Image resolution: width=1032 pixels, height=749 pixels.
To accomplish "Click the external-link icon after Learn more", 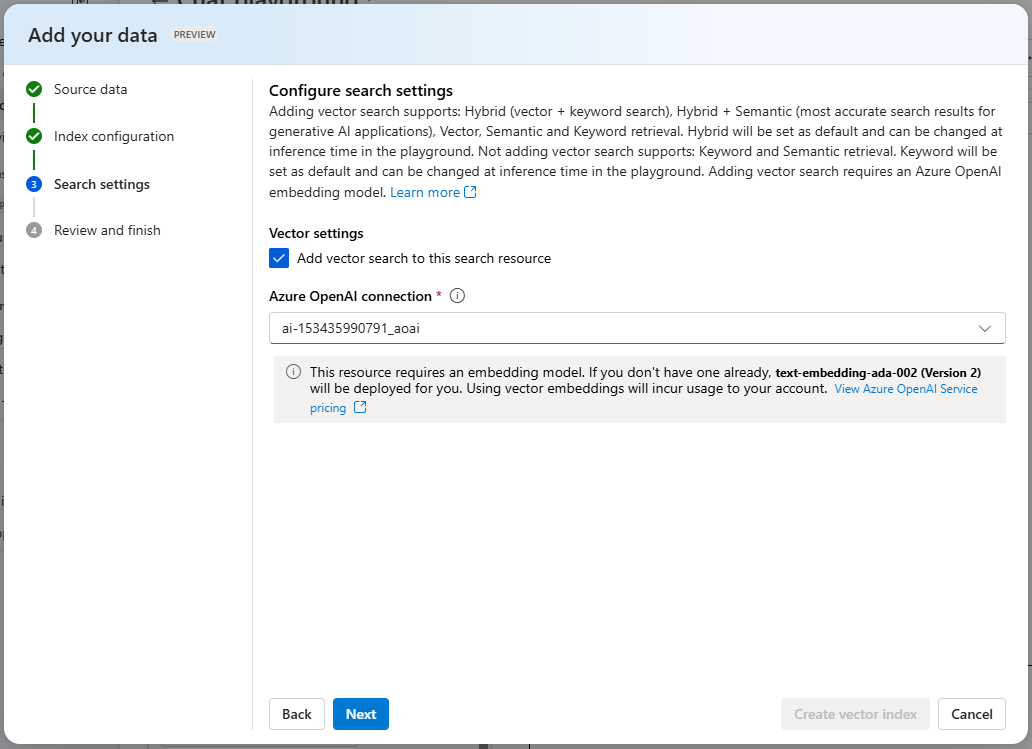I will tap(470, 192).
